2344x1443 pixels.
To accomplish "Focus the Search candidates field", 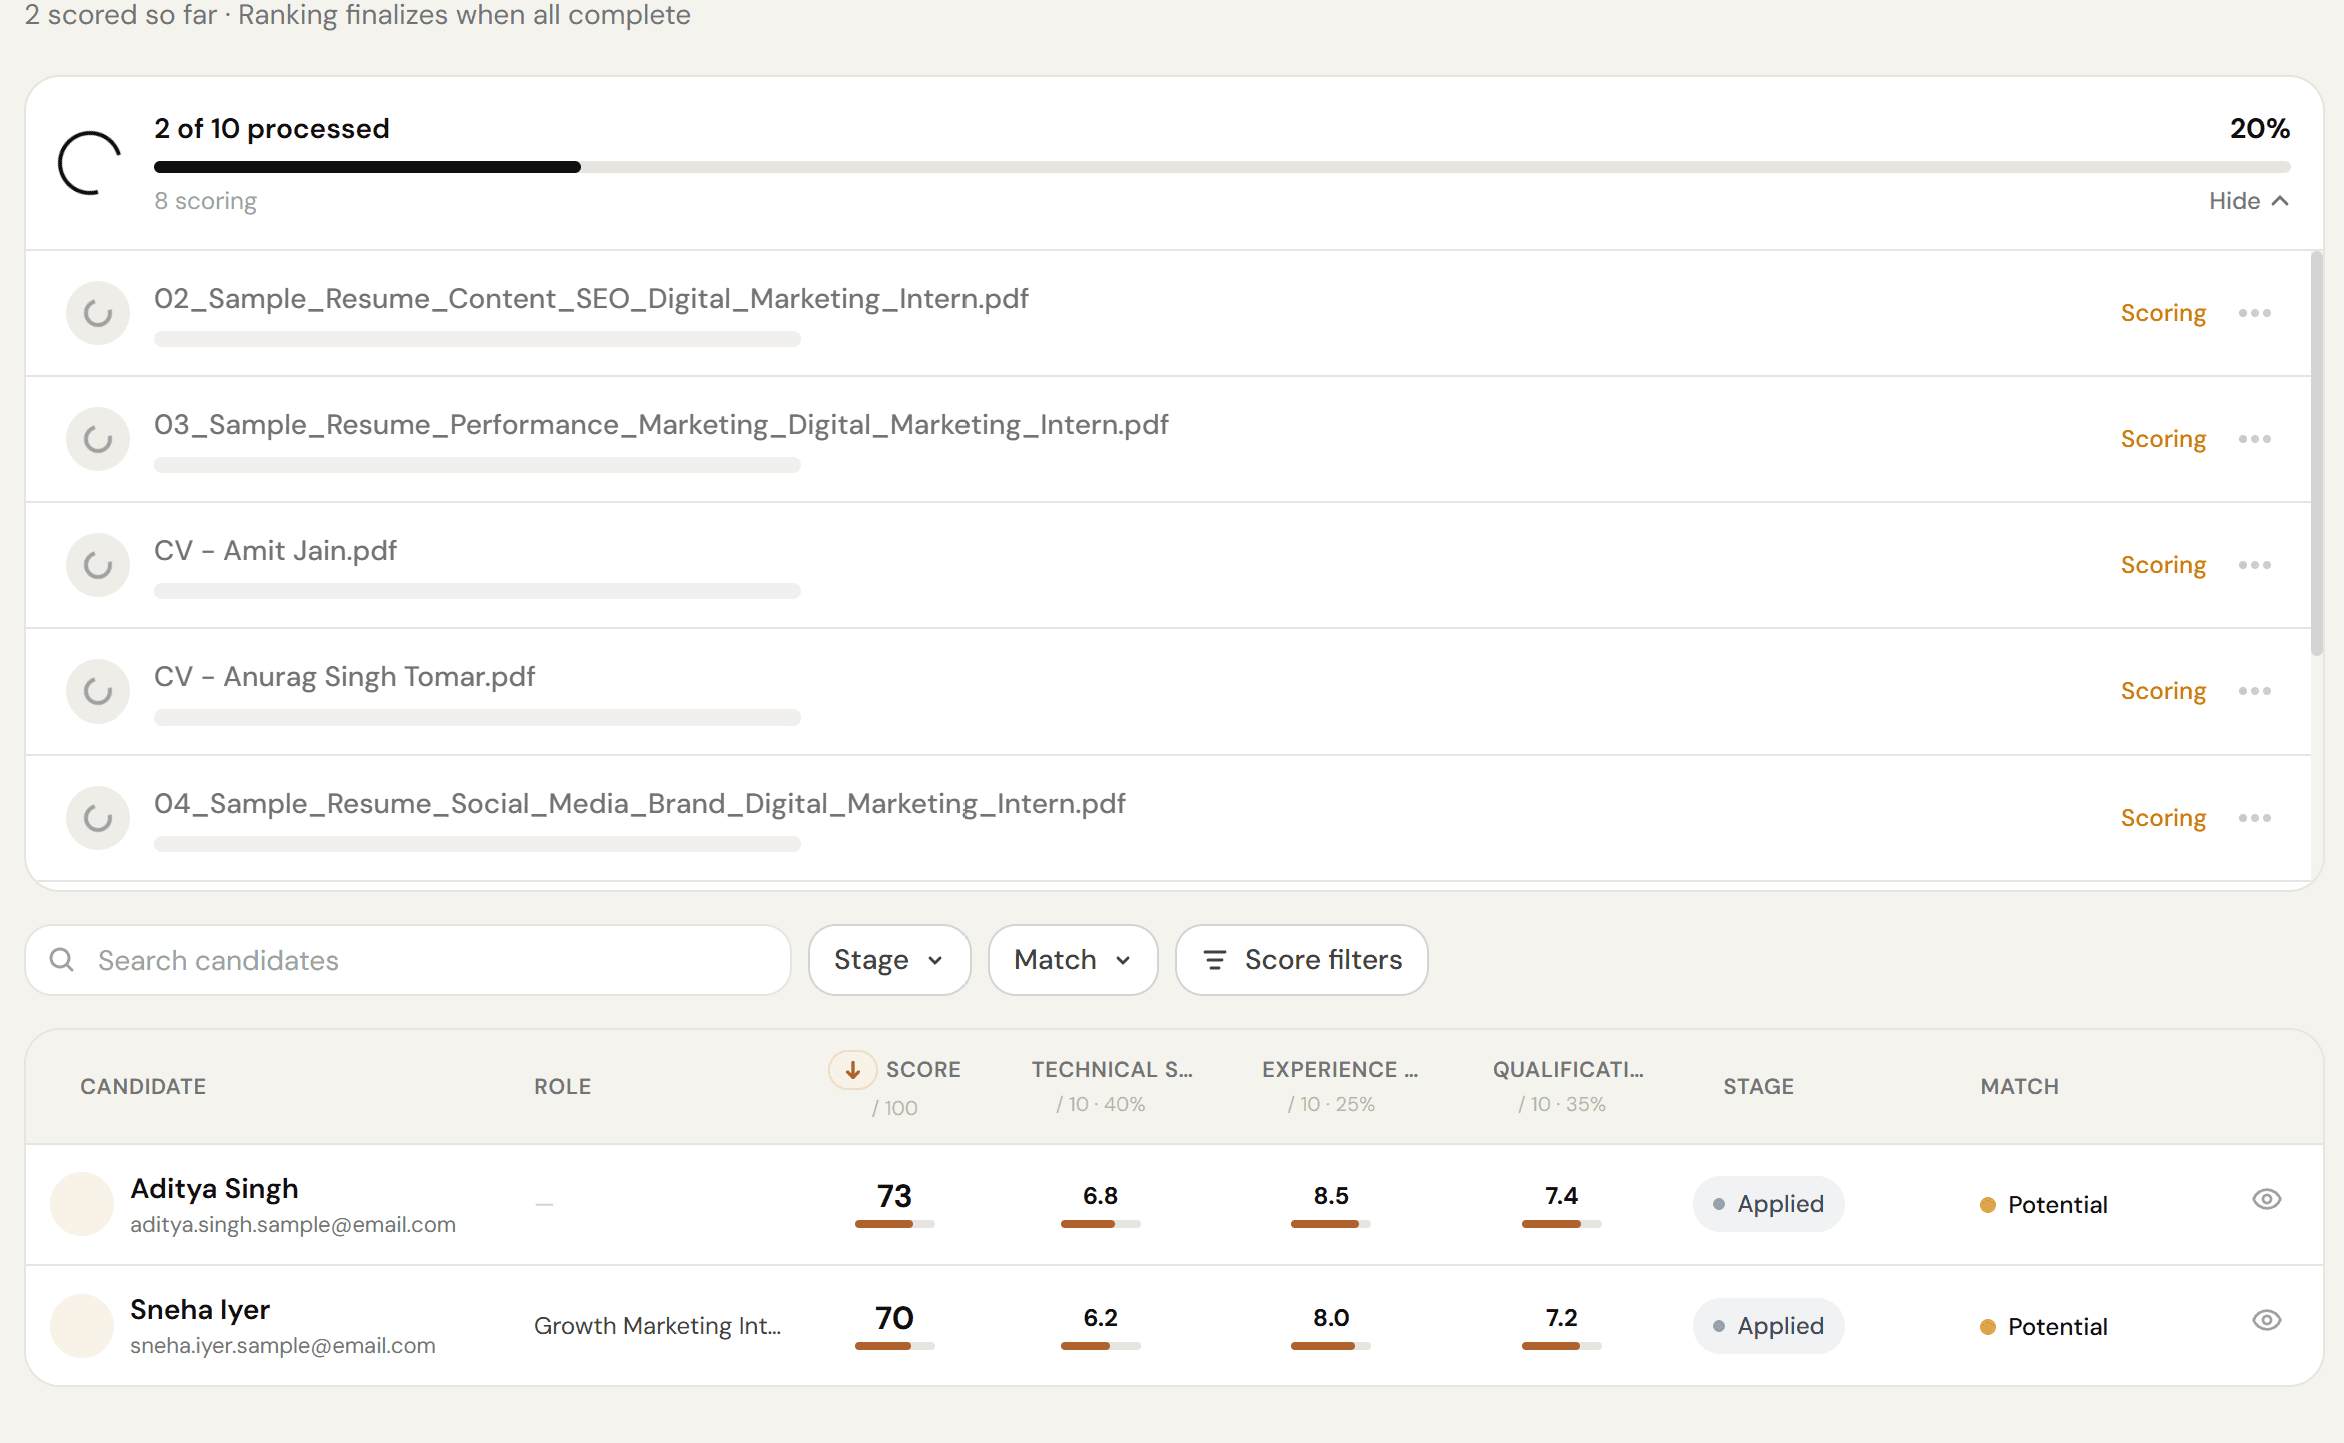I will (408, 960).
